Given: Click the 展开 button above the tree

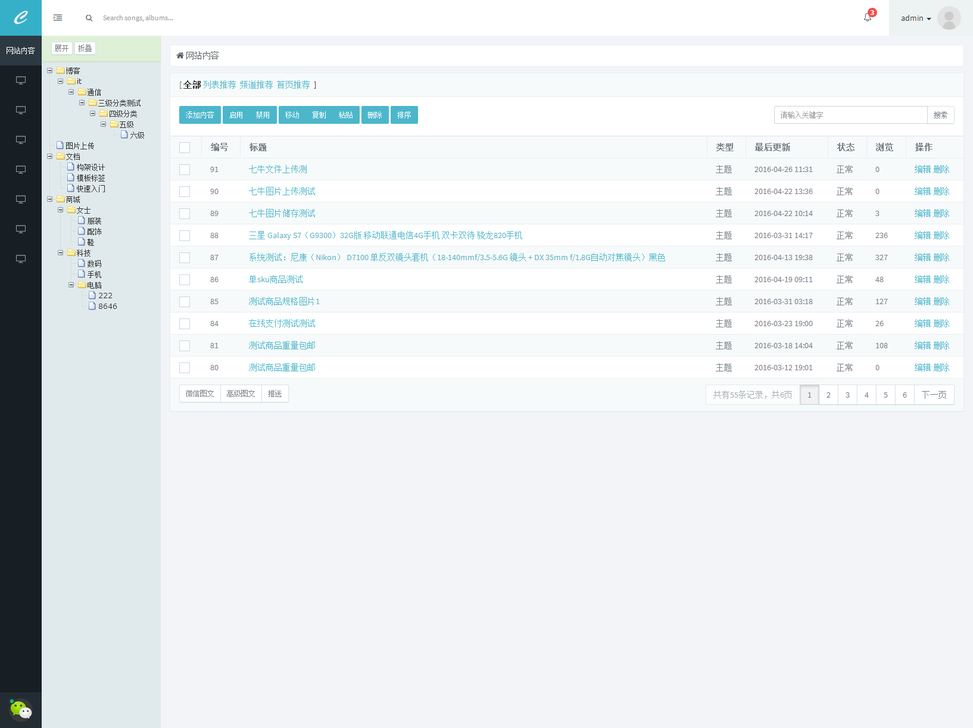Looking at the screenshot, I should pyautogui.click(x=61, y=48).
